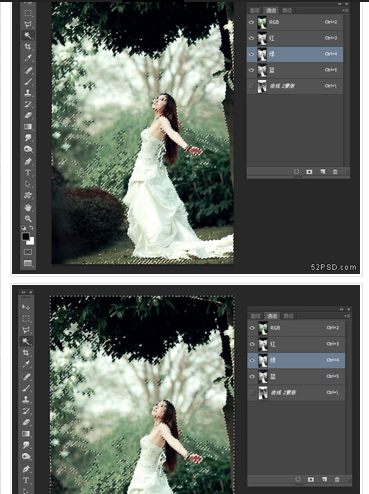369x494 pixels.
Task: Show the 曲线 2蒙版 channel in the lower panel
Action: (252, 393)
